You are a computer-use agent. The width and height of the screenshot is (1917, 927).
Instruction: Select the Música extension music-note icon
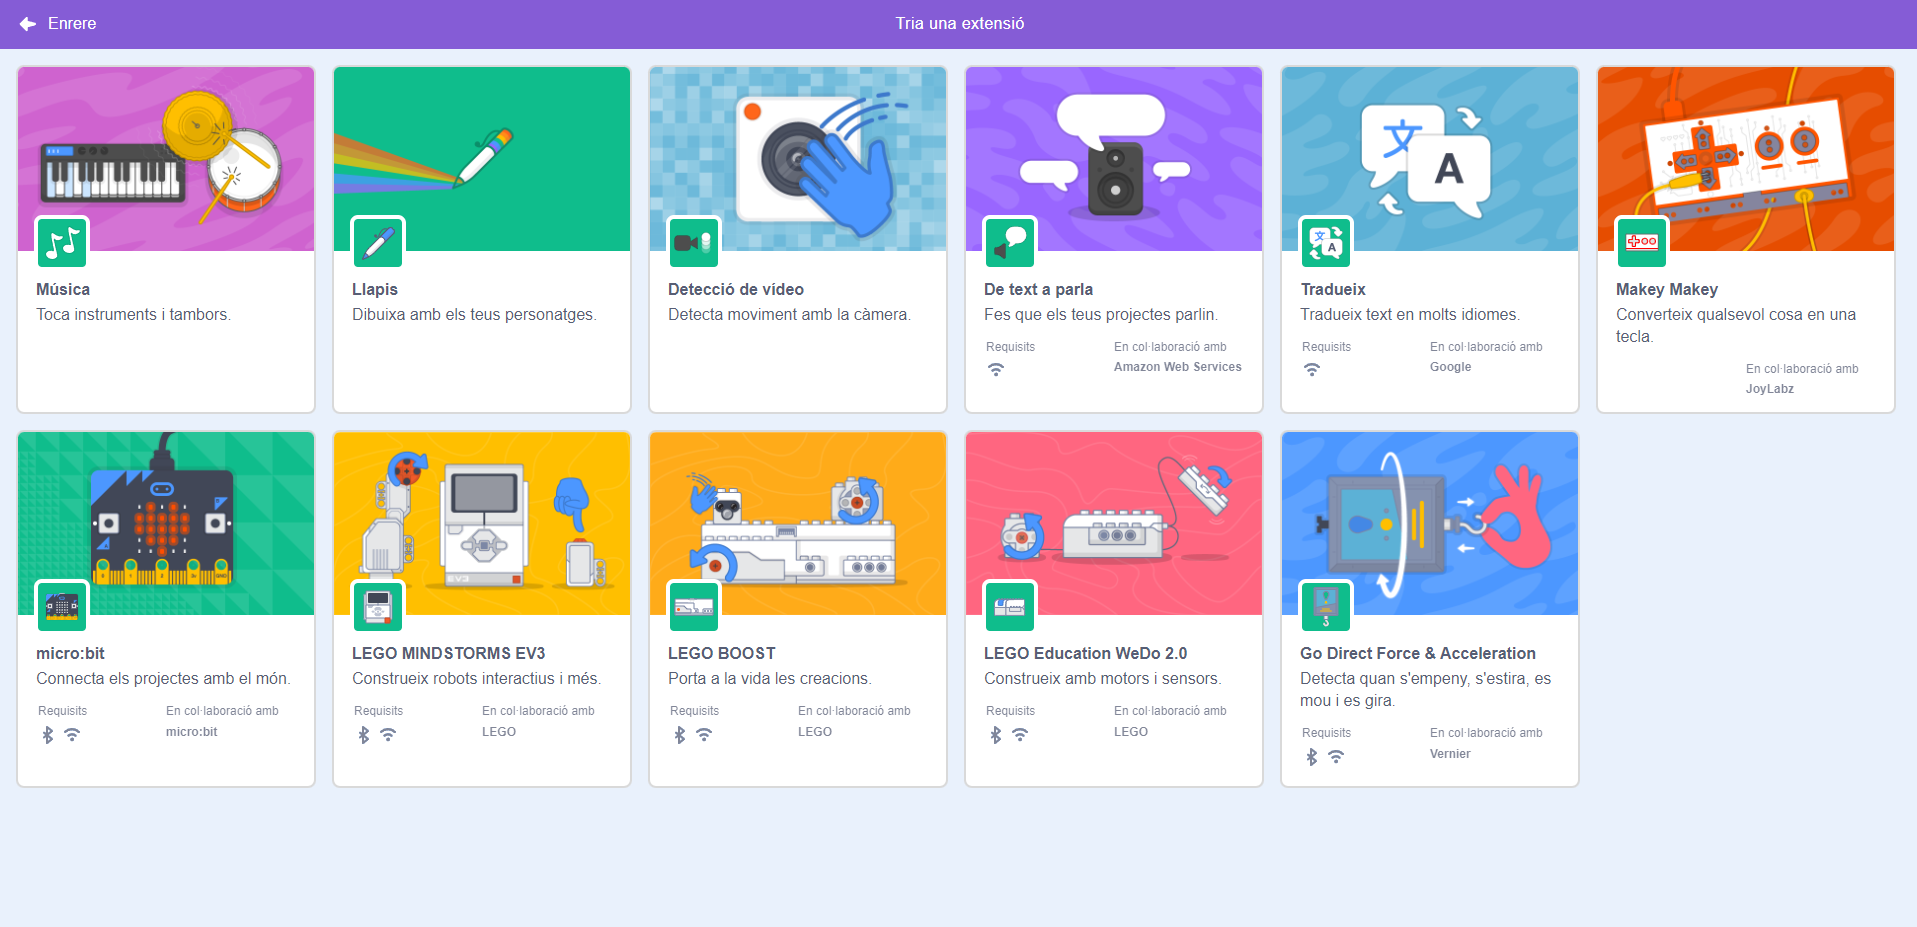tap(62, 242)
